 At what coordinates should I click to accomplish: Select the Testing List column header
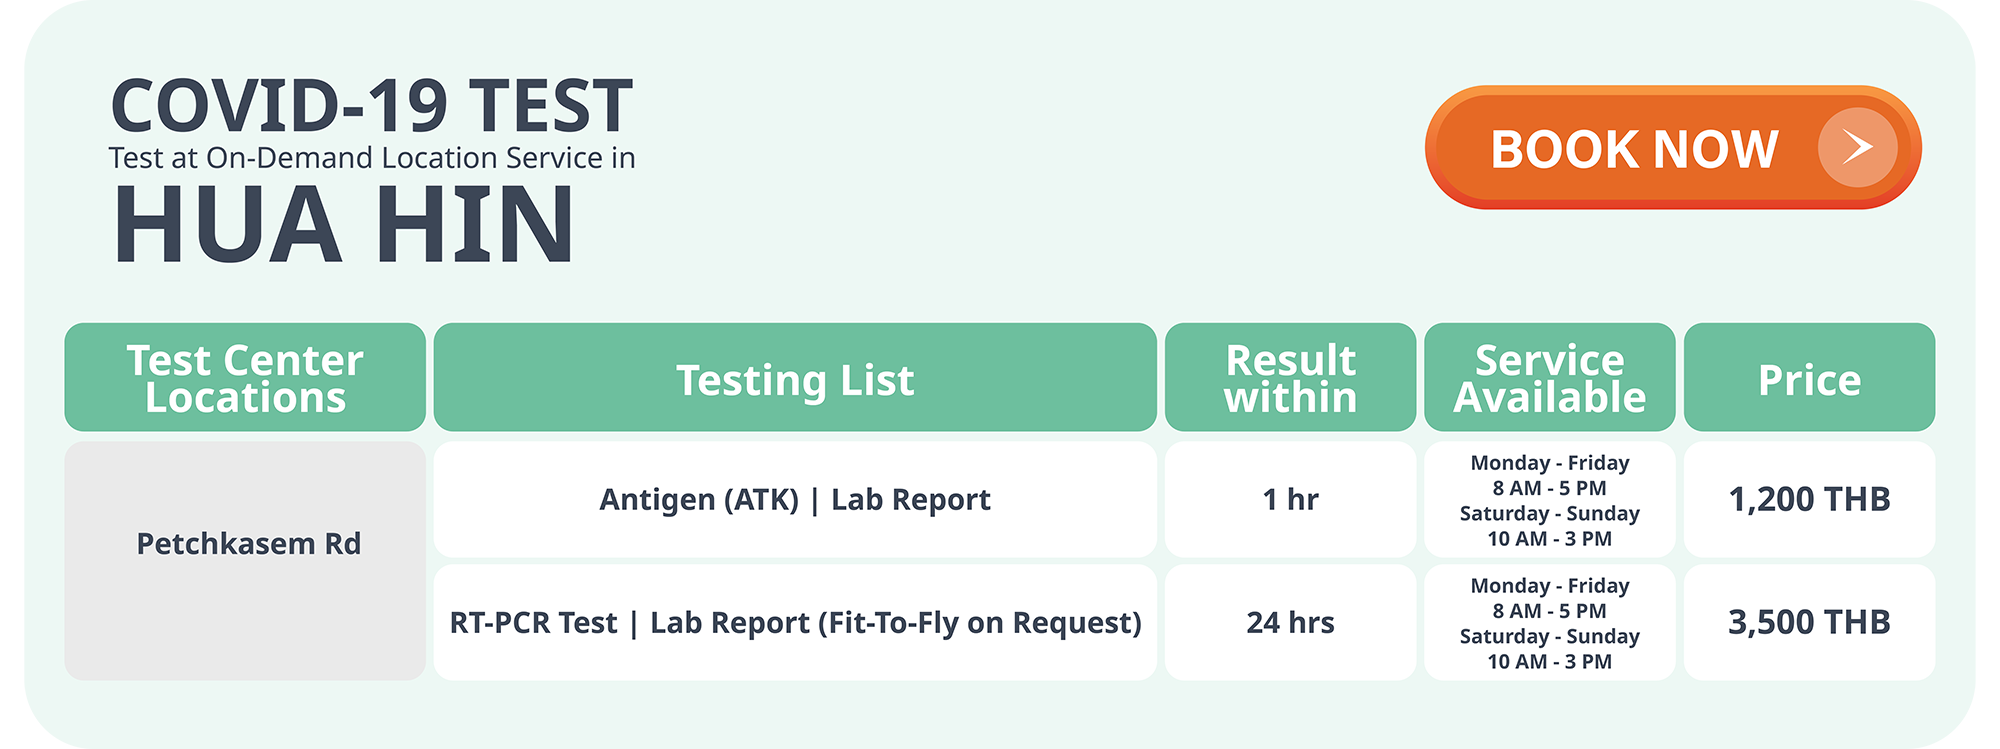795,380
